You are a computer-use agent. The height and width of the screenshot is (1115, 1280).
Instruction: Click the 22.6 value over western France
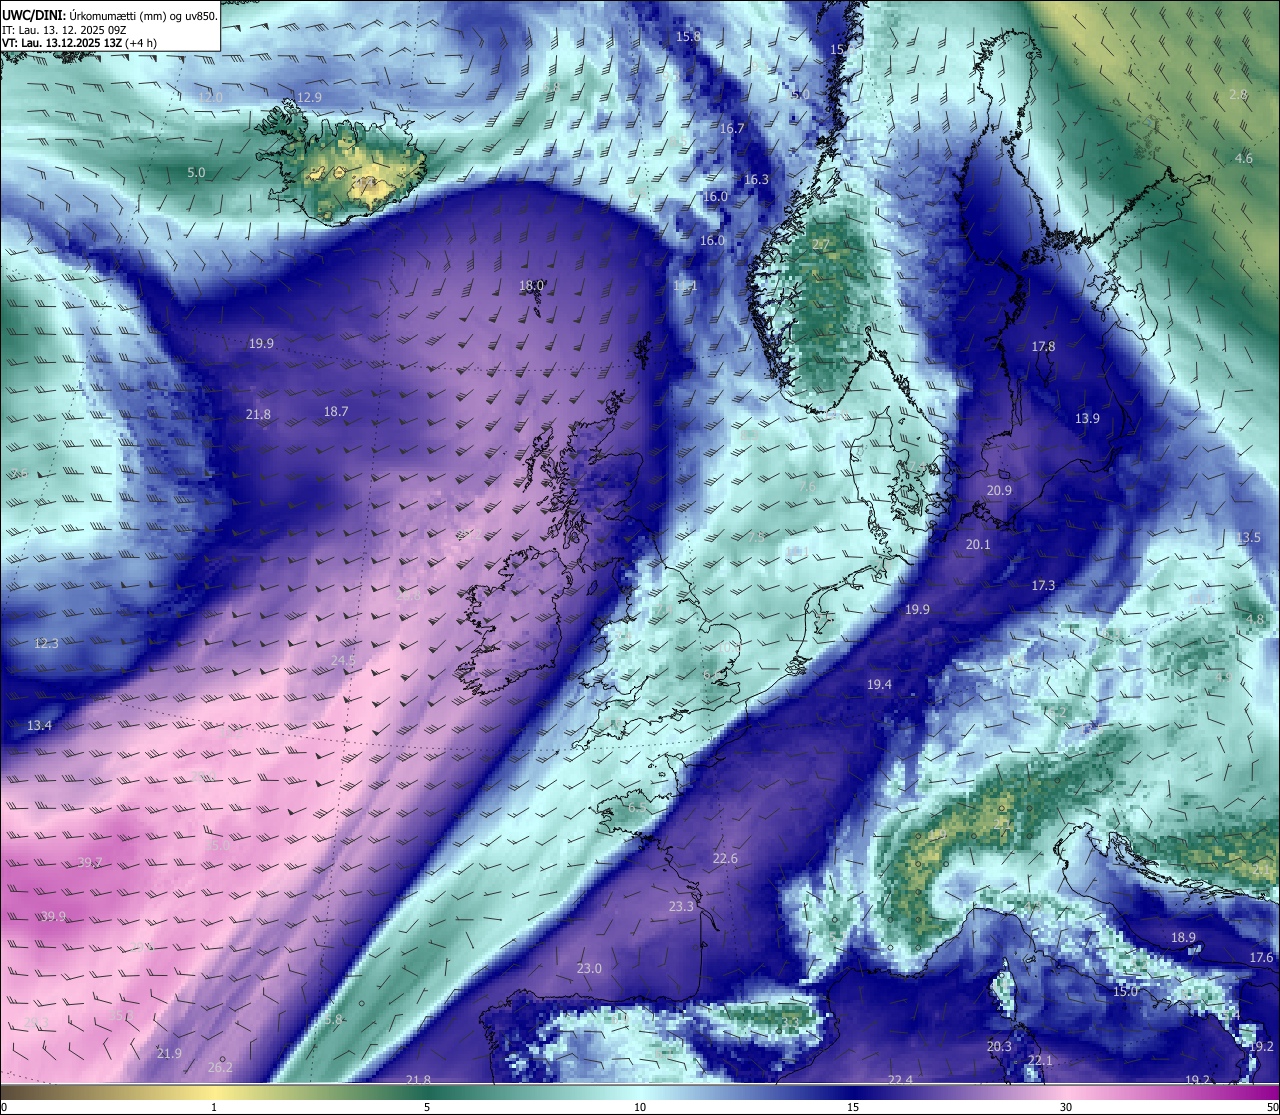point(725,858)
